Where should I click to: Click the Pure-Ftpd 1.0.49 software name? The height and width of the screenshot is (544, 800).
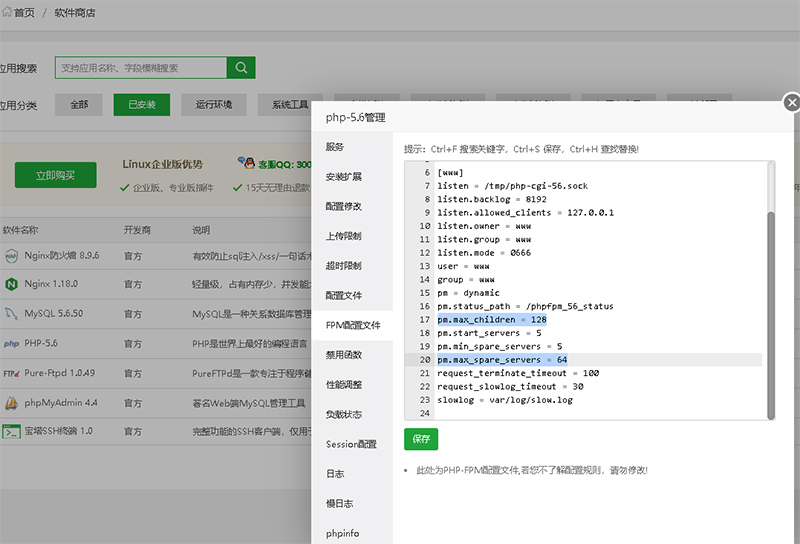pos(59,373)
